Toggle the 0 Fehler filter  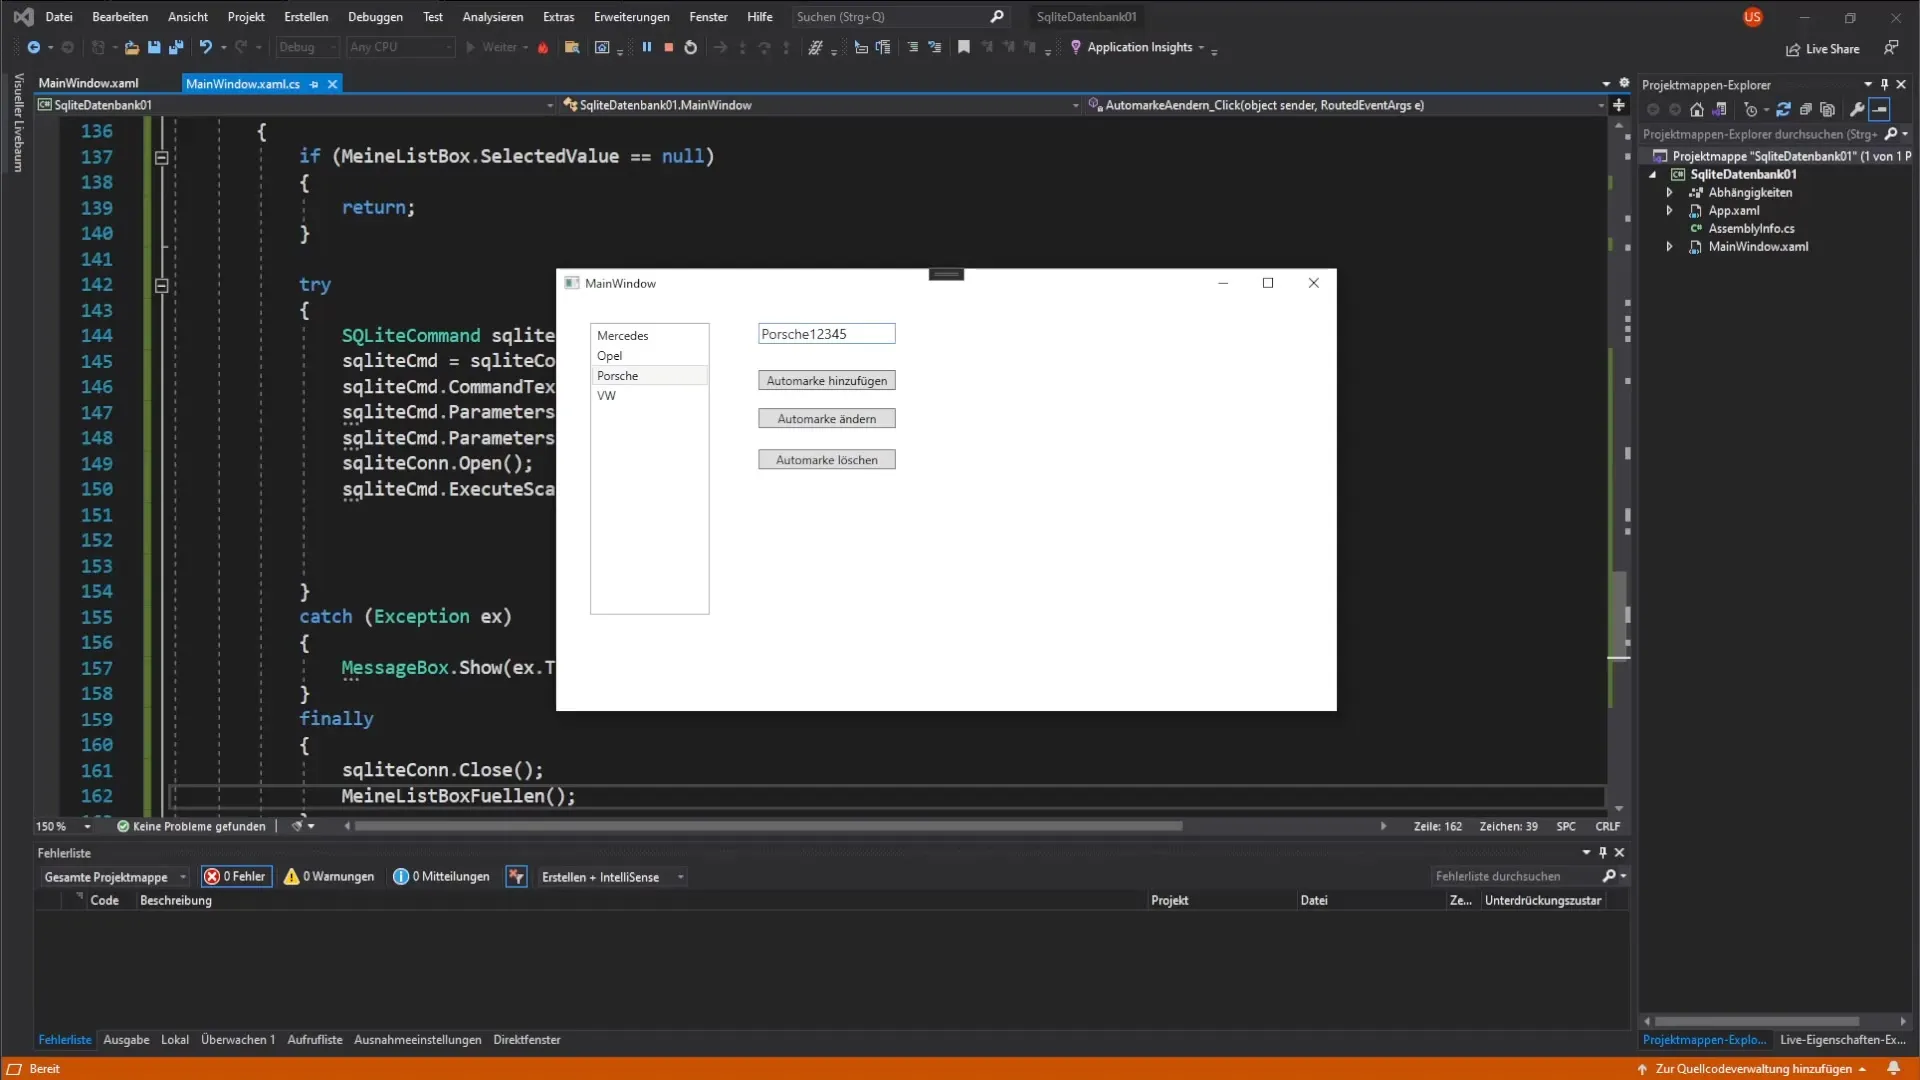(x=236, y=877)
